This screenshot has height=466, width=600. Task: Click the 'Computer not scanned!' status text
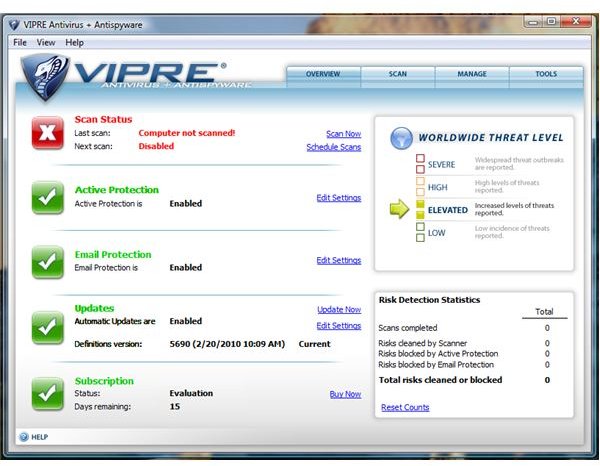tap(187, 133)
